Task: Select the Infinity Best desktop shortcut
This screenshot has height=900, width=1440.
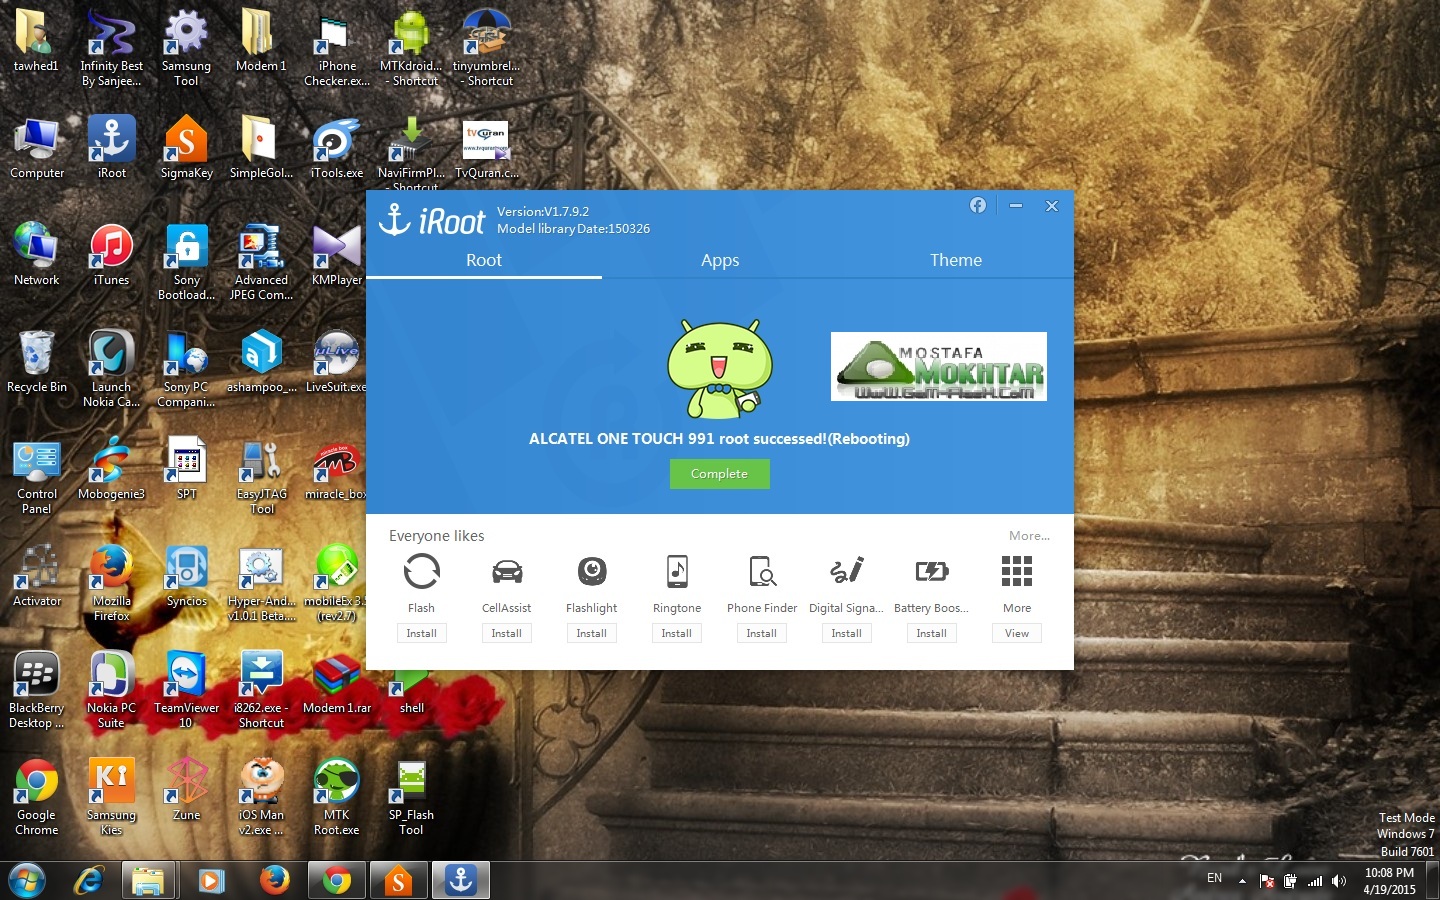Action: [x=112, y=47]
